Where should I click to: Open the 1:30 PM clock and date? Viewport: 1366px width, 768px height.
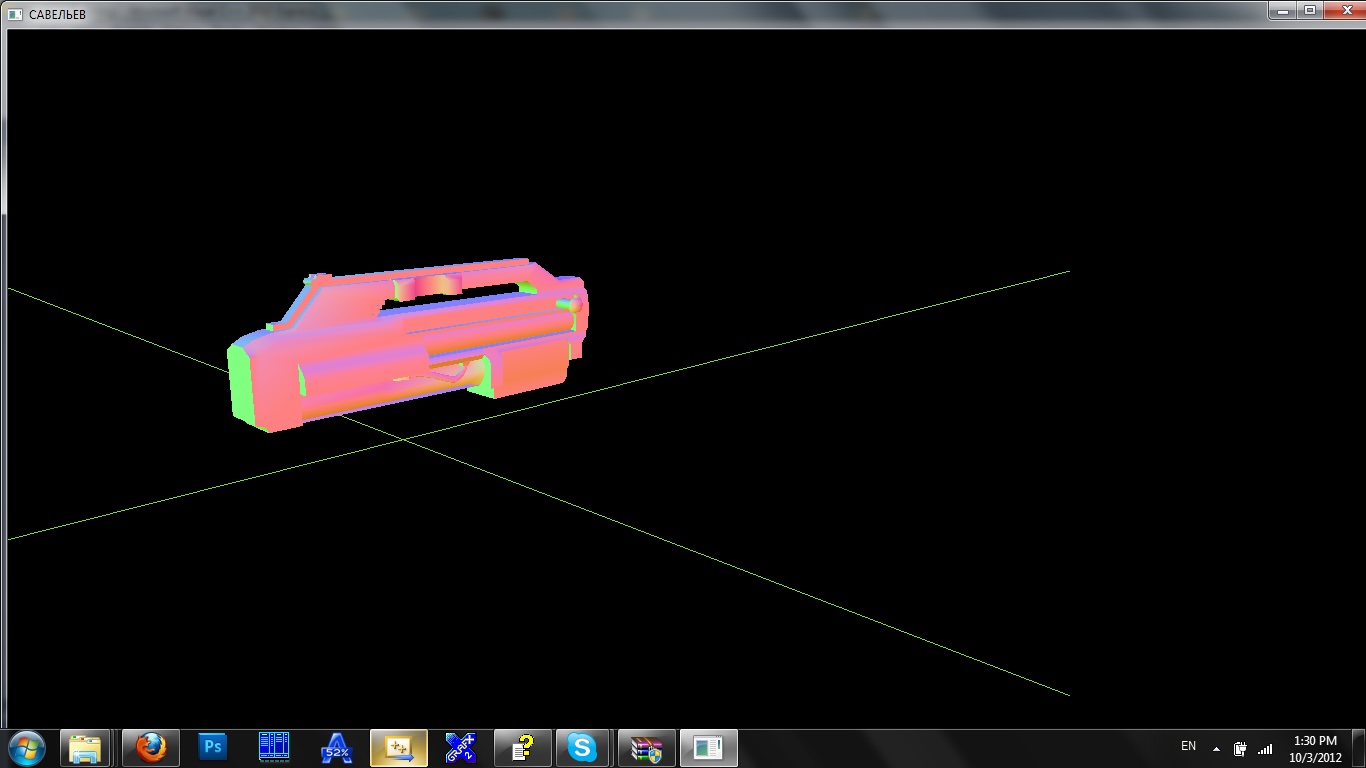(x=1315, y=748)
